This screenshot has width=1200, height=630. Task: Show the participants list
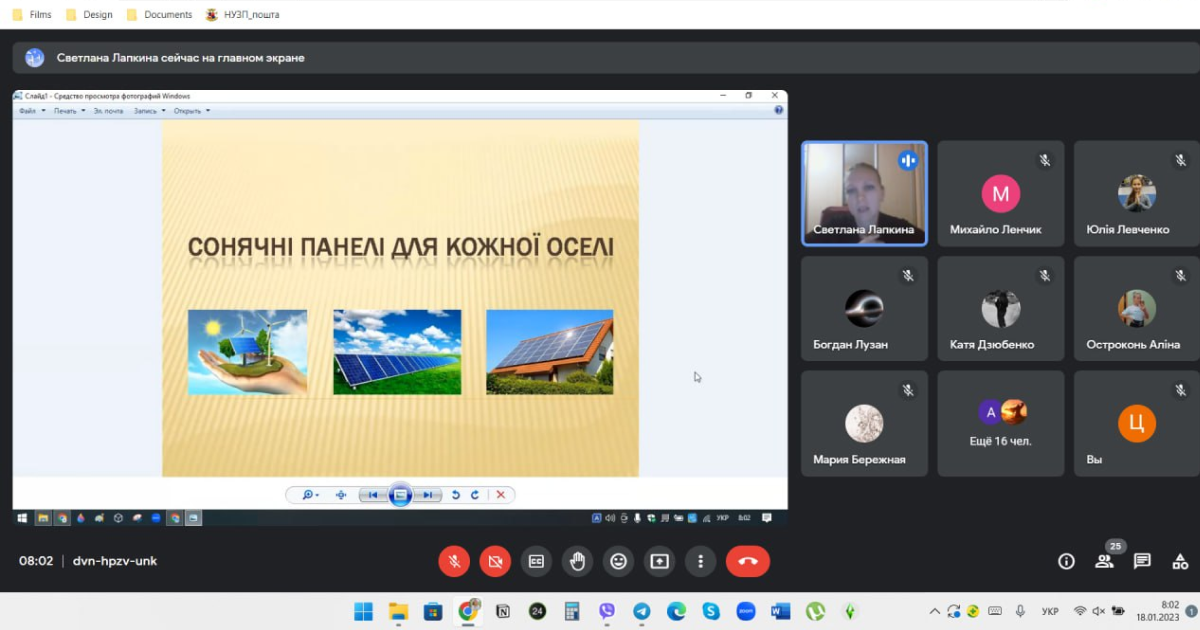(1104, 561)
